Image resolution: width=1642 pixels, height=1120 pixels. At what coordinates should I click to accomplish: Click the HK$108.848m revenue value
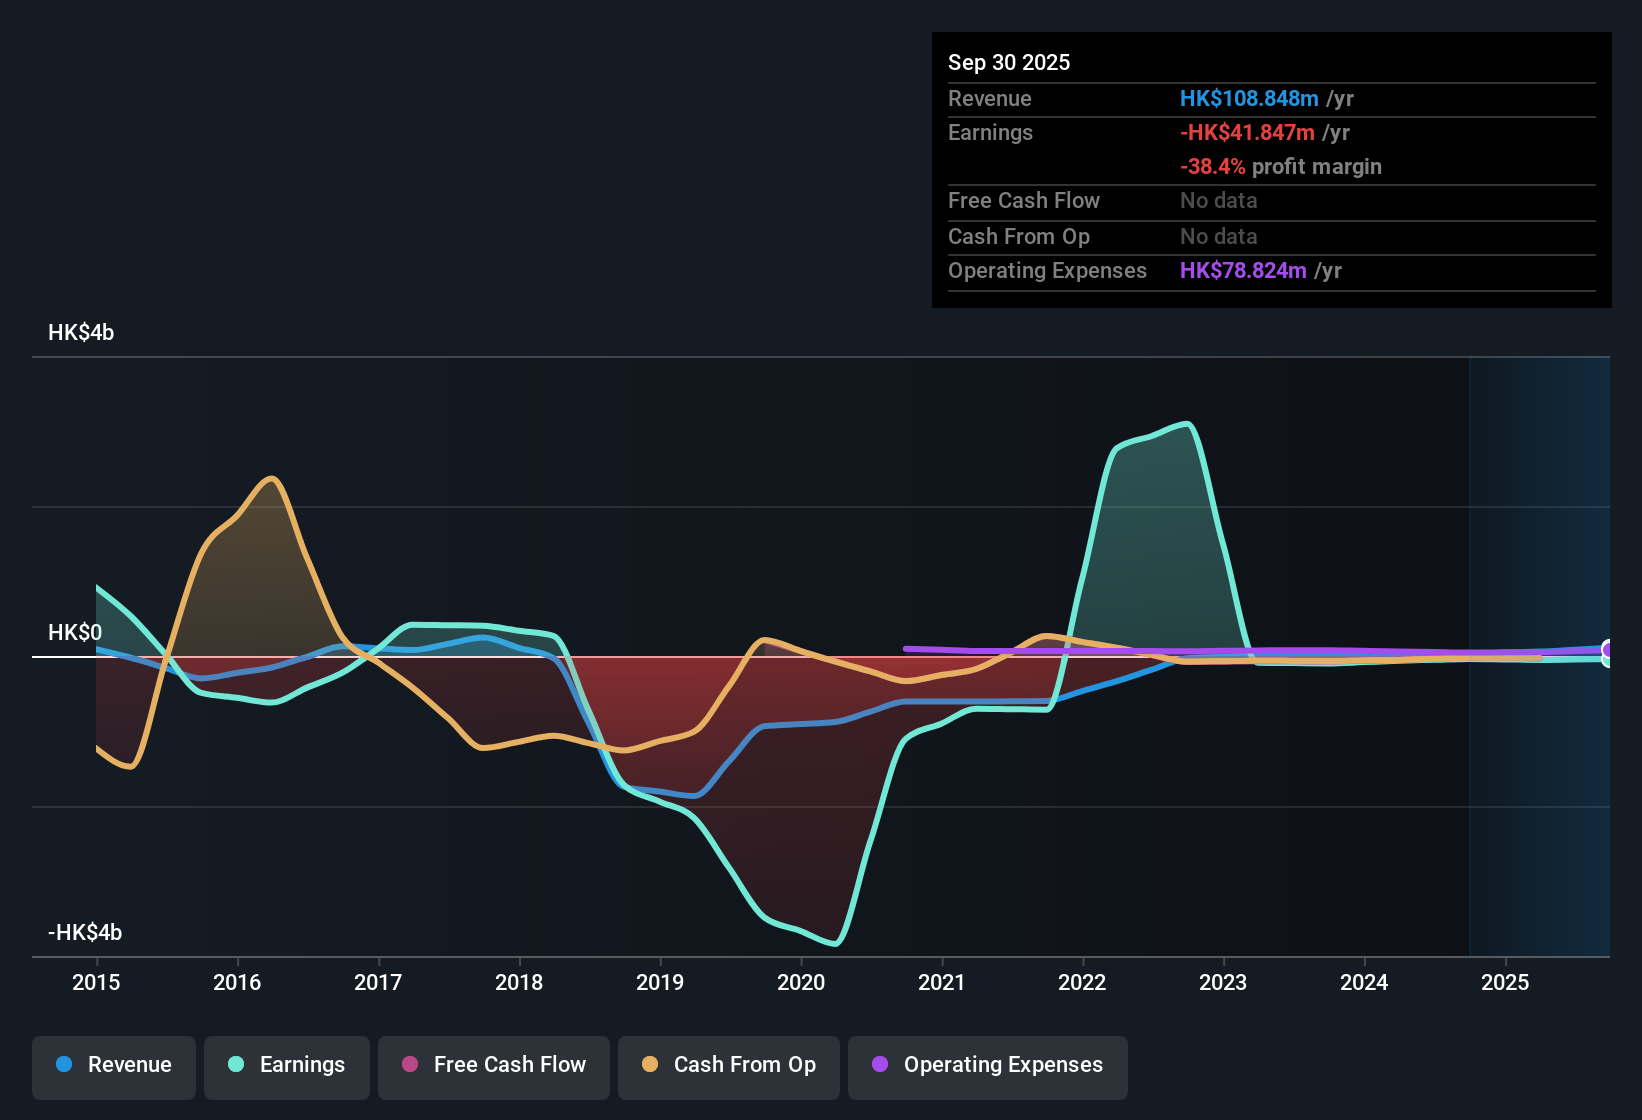tap(1248, 98)
